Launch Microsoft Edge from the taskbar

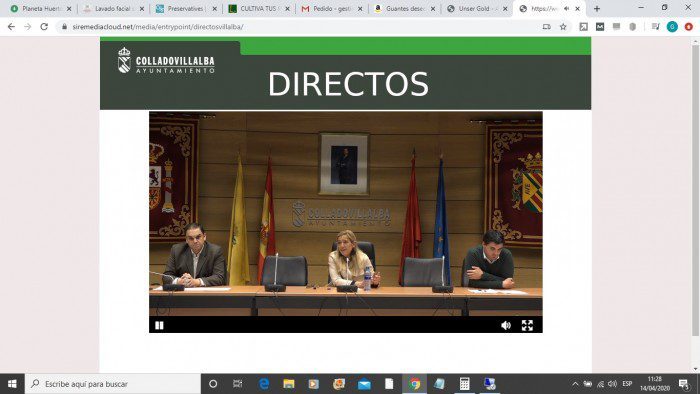[x=264, y=384]
